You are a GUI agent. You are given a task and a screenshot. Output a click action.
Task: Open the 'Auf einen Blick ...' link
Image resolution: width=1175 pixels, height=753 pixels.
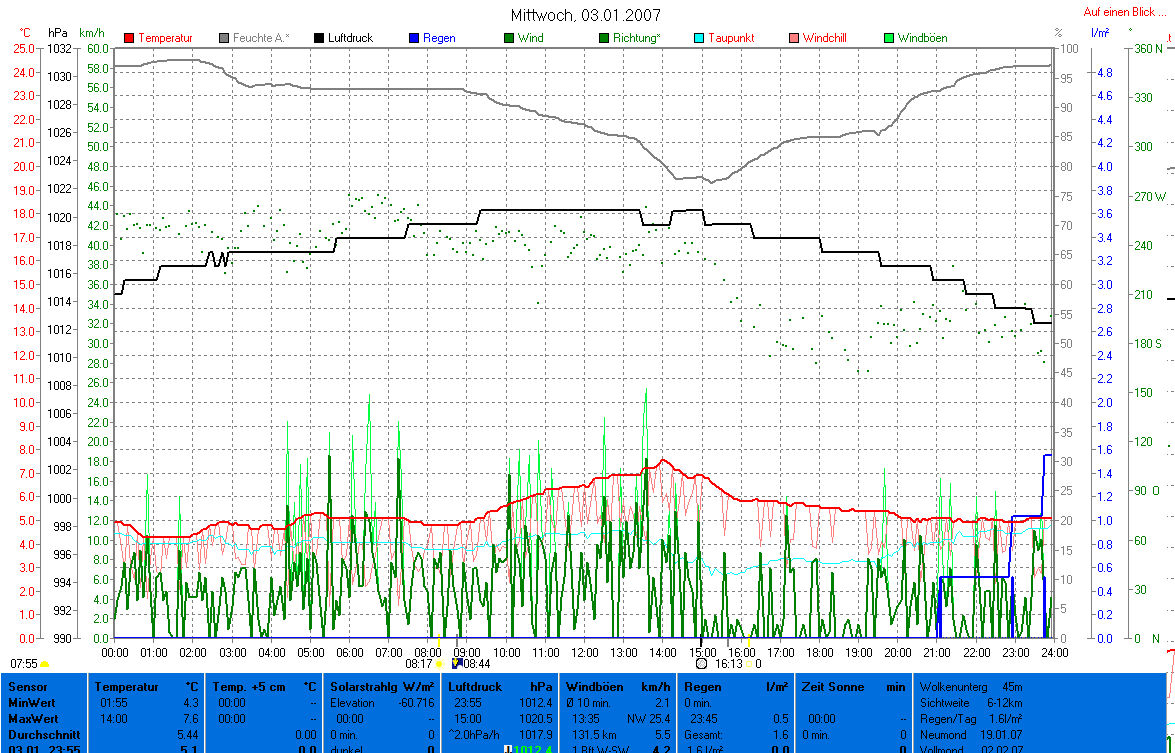click(x=1124, y=12)
